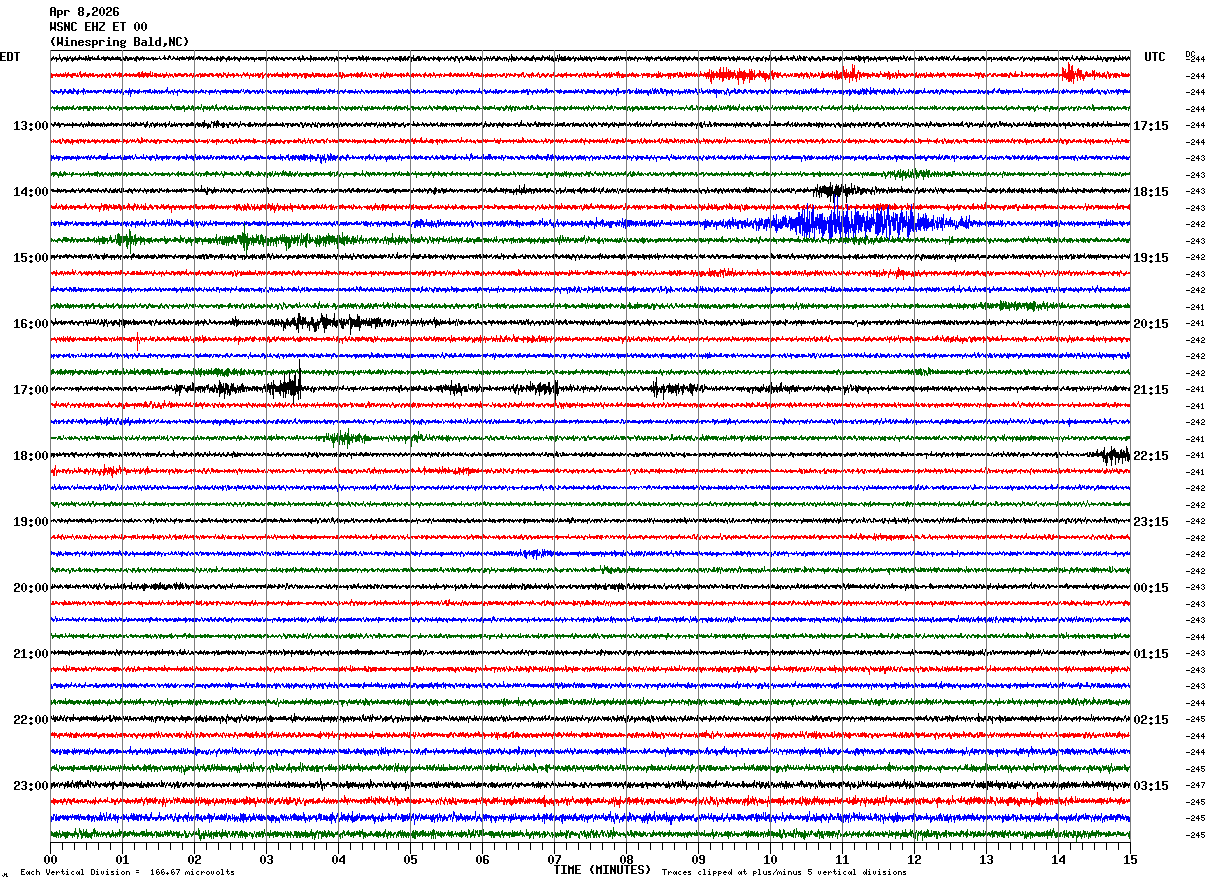1210x886 pixels.
Task: Click the Each Vertical Division microvolts note
Action: (127, 873)
